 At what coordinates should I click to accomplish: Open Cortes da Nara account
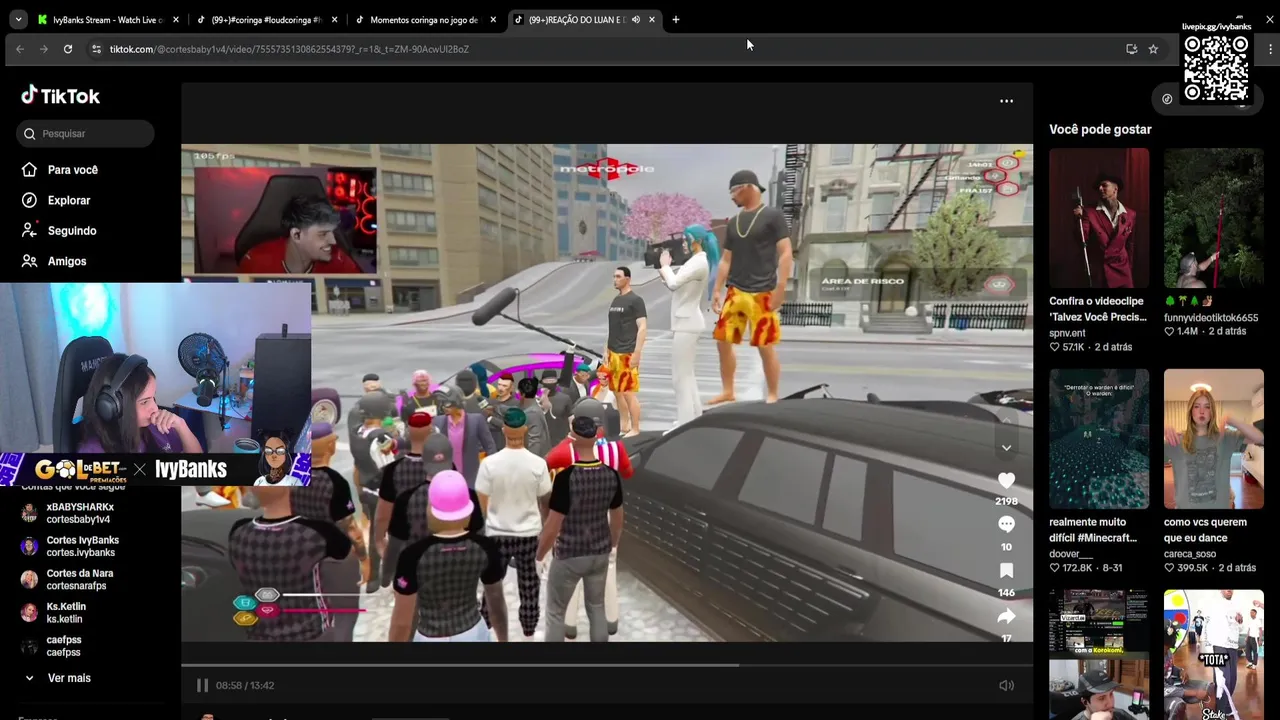click(80, 579)
